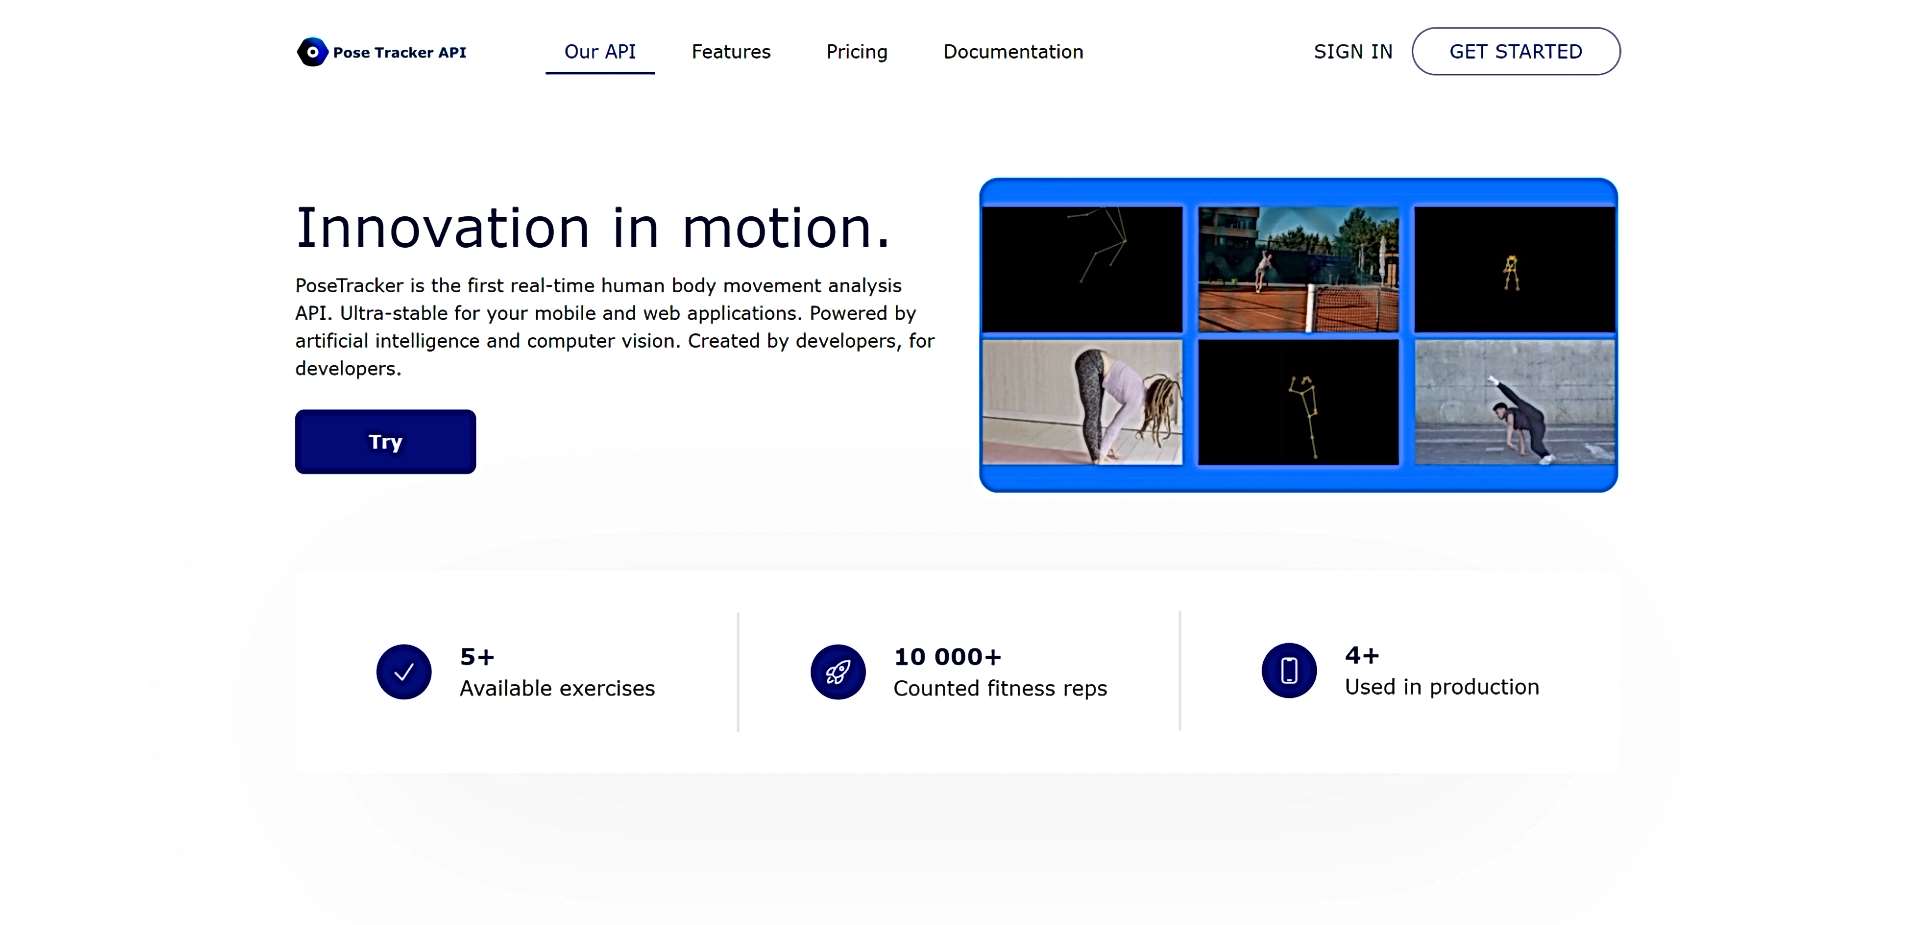Click the Pose Tracker API brand name
This screenshot has width=1920, height=925.
point(400,51)
